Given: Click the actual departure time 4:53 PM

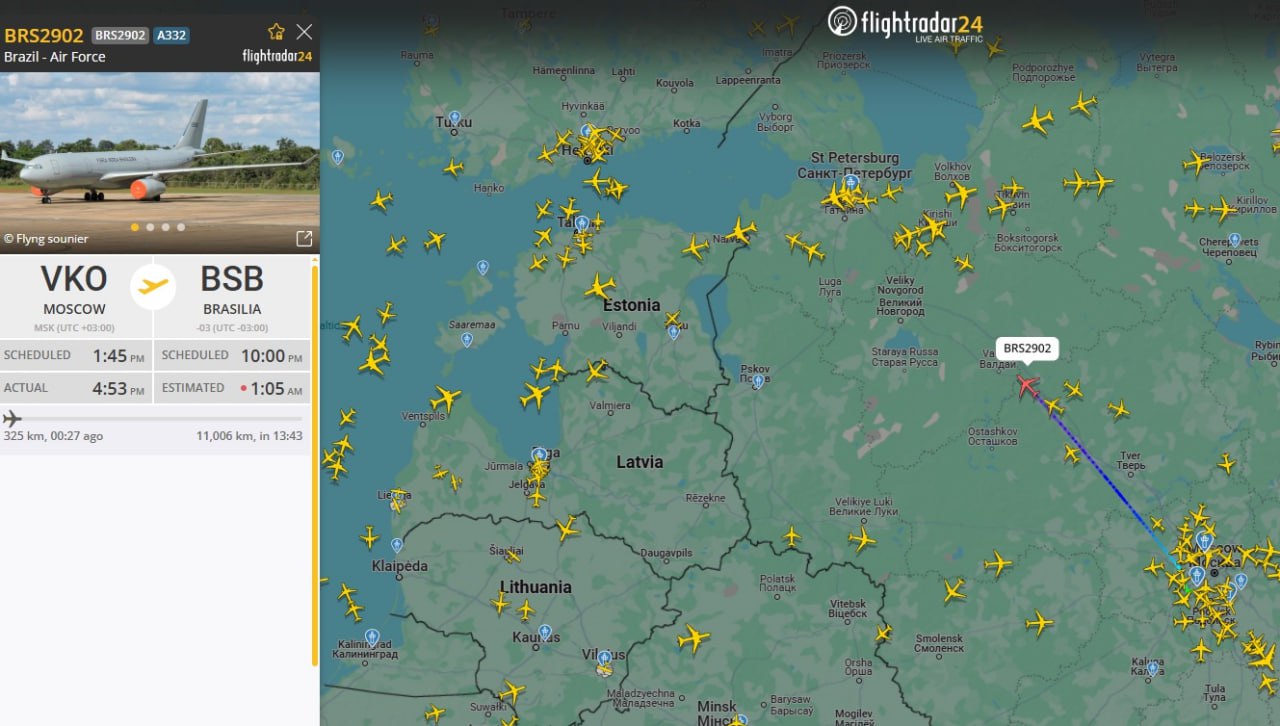Looking at the screenshot, I should [x=118, y=388].
